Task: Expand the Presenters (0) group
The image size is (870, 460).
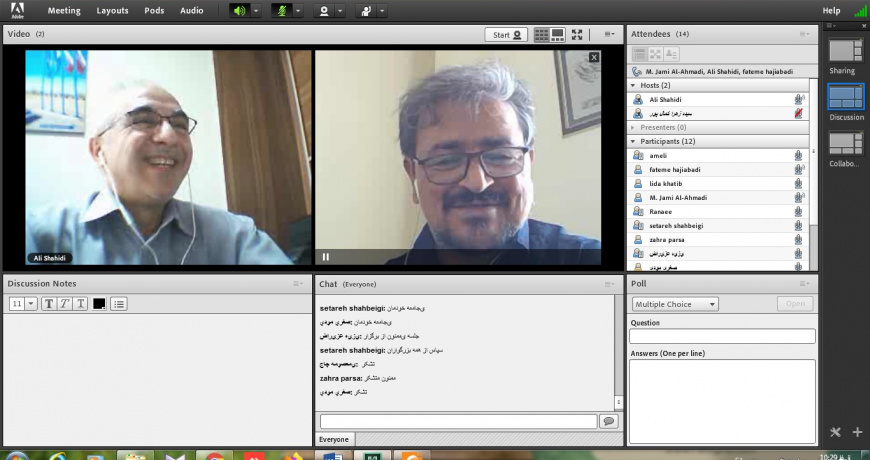Action: point(633,128)
